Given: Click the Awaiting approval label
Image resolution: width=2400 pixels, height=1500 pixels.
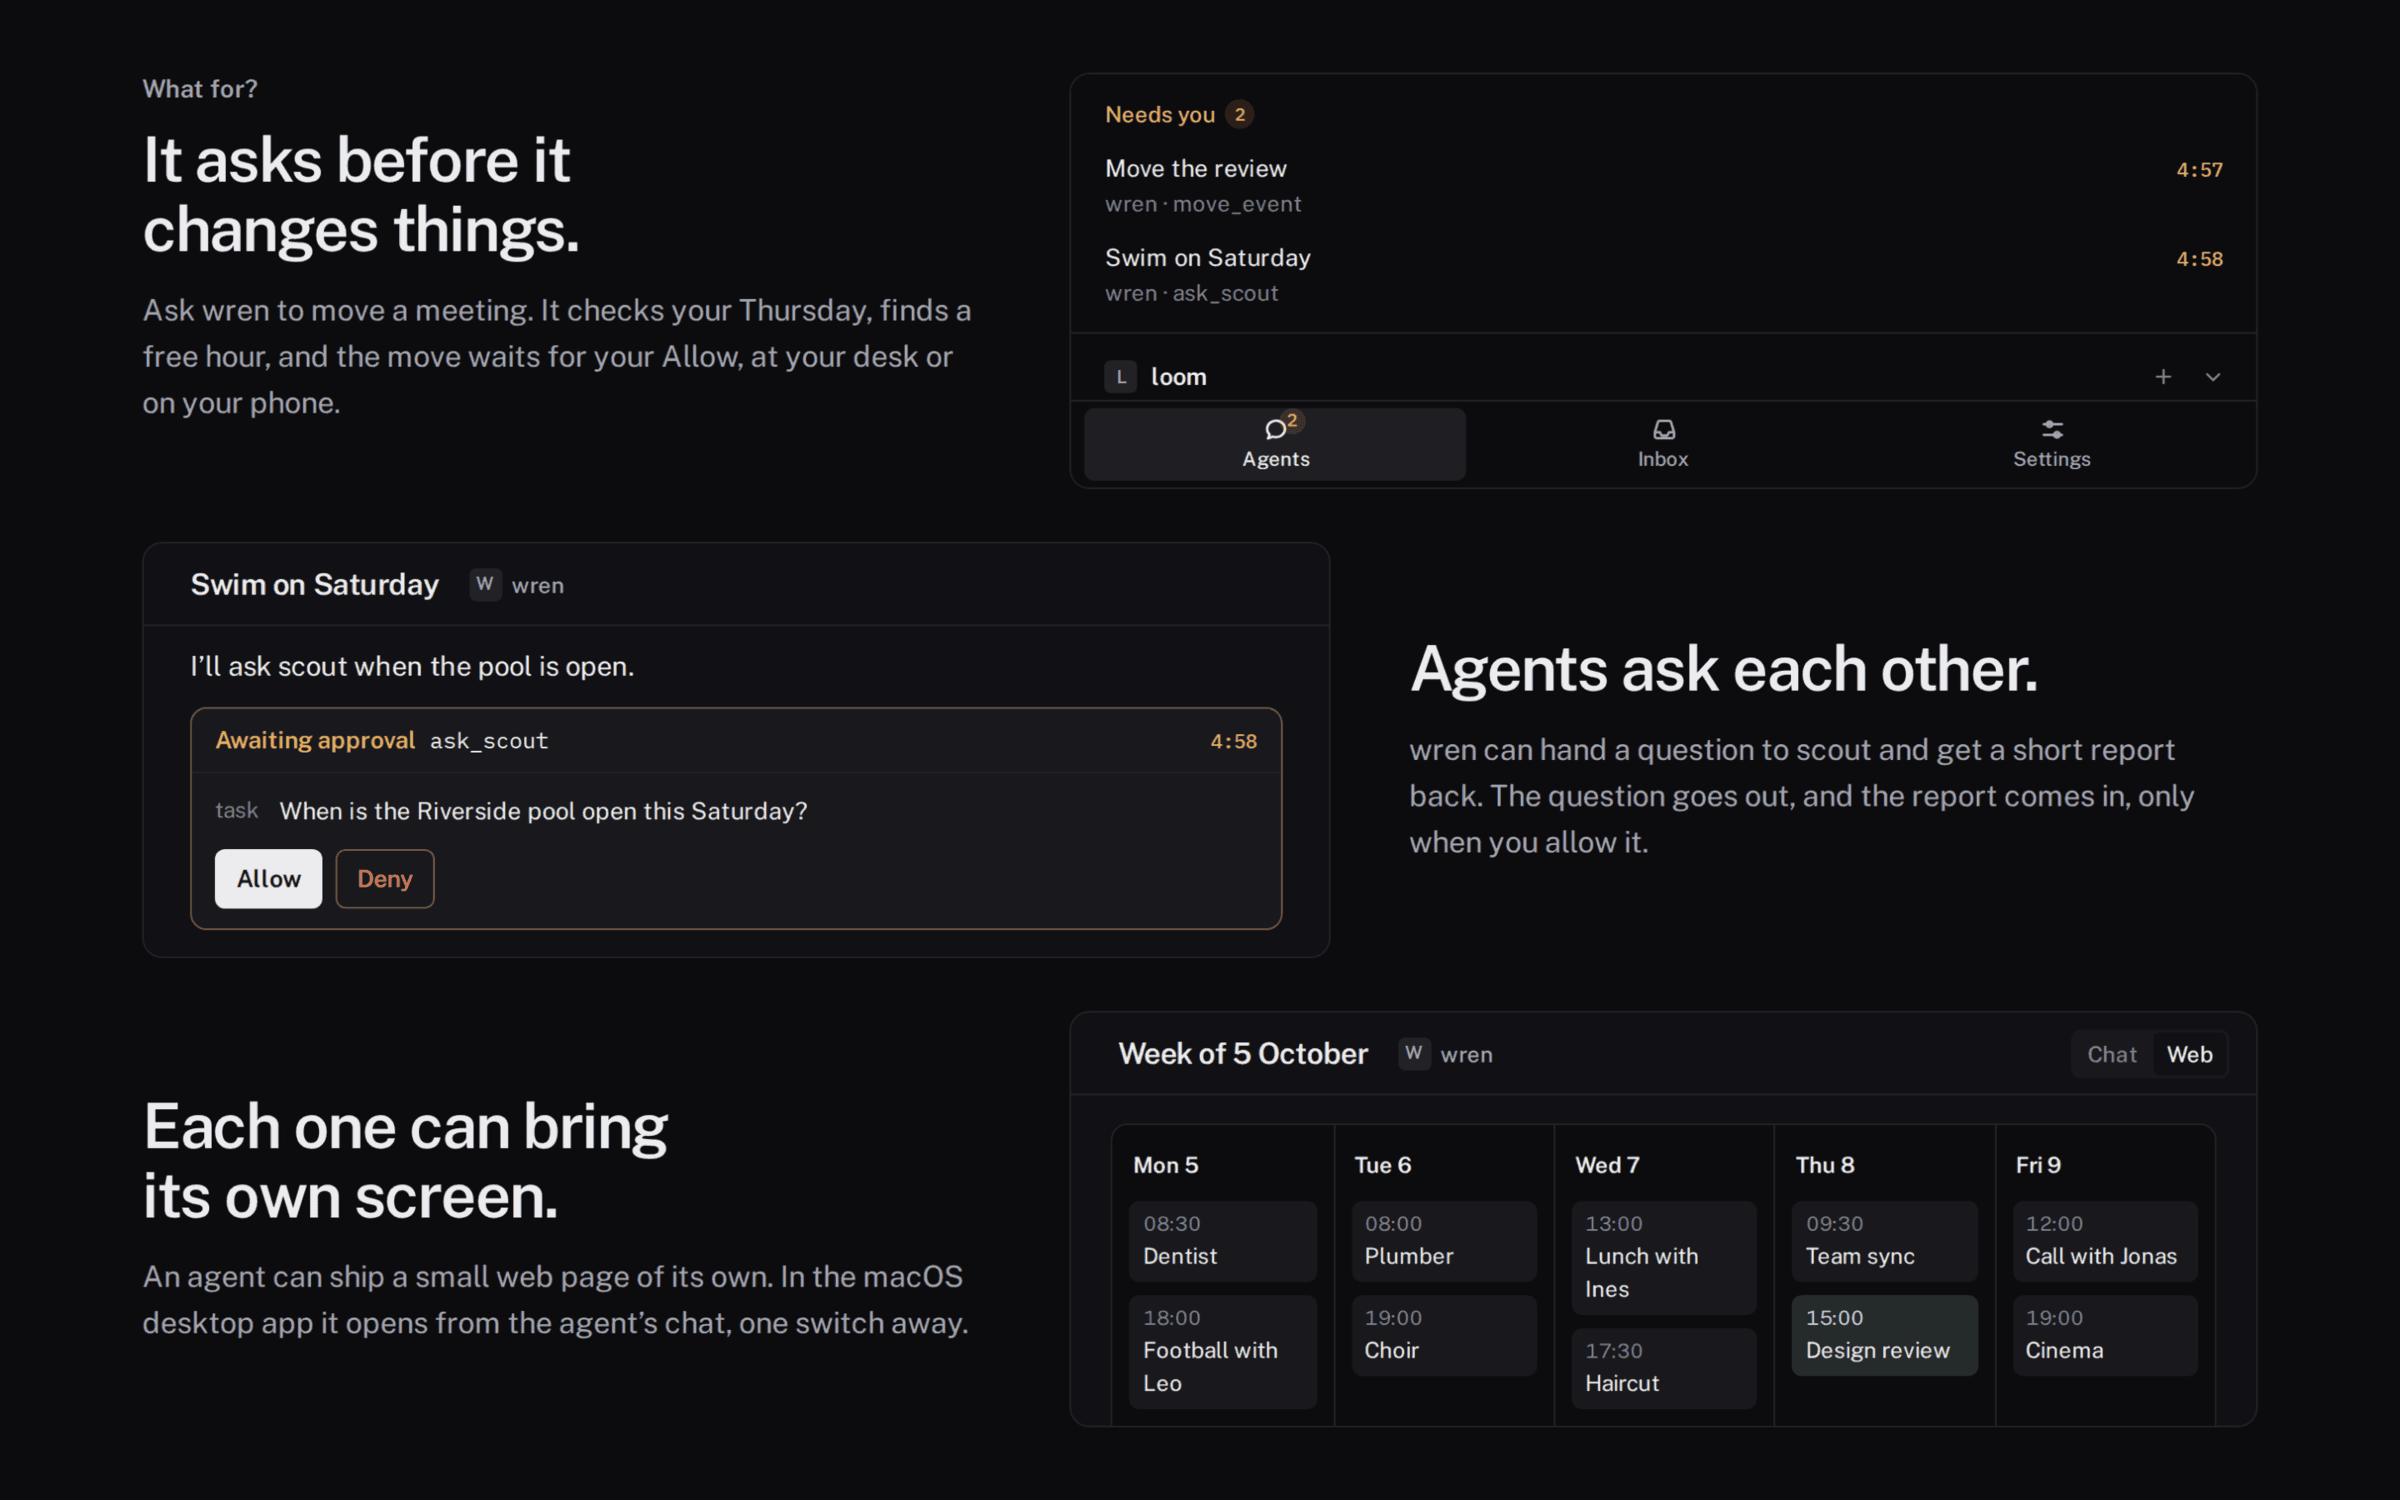Looking at the screenshot, I should click(315, 740).
